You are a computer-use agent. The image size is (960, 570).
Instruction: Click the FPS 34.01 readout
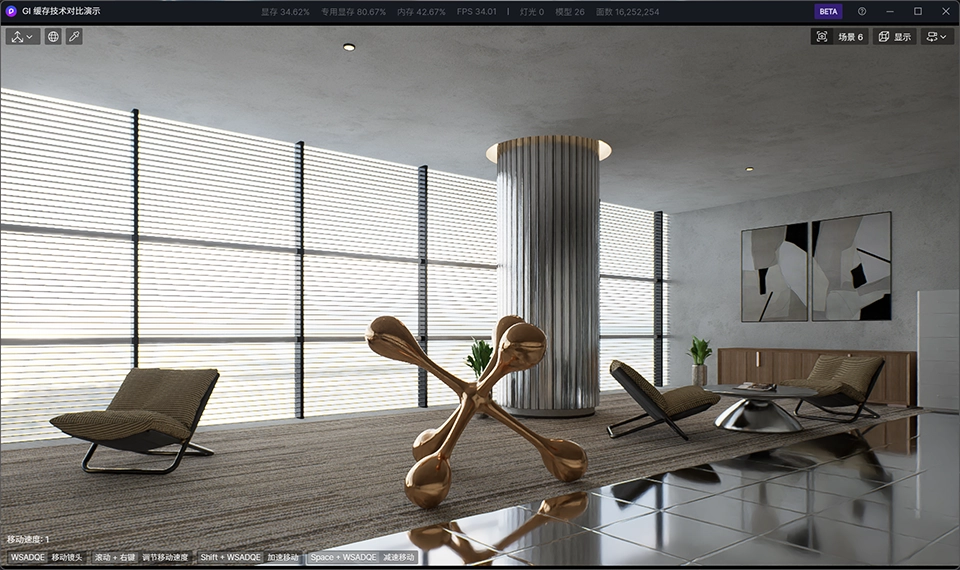tap(476, 11)
